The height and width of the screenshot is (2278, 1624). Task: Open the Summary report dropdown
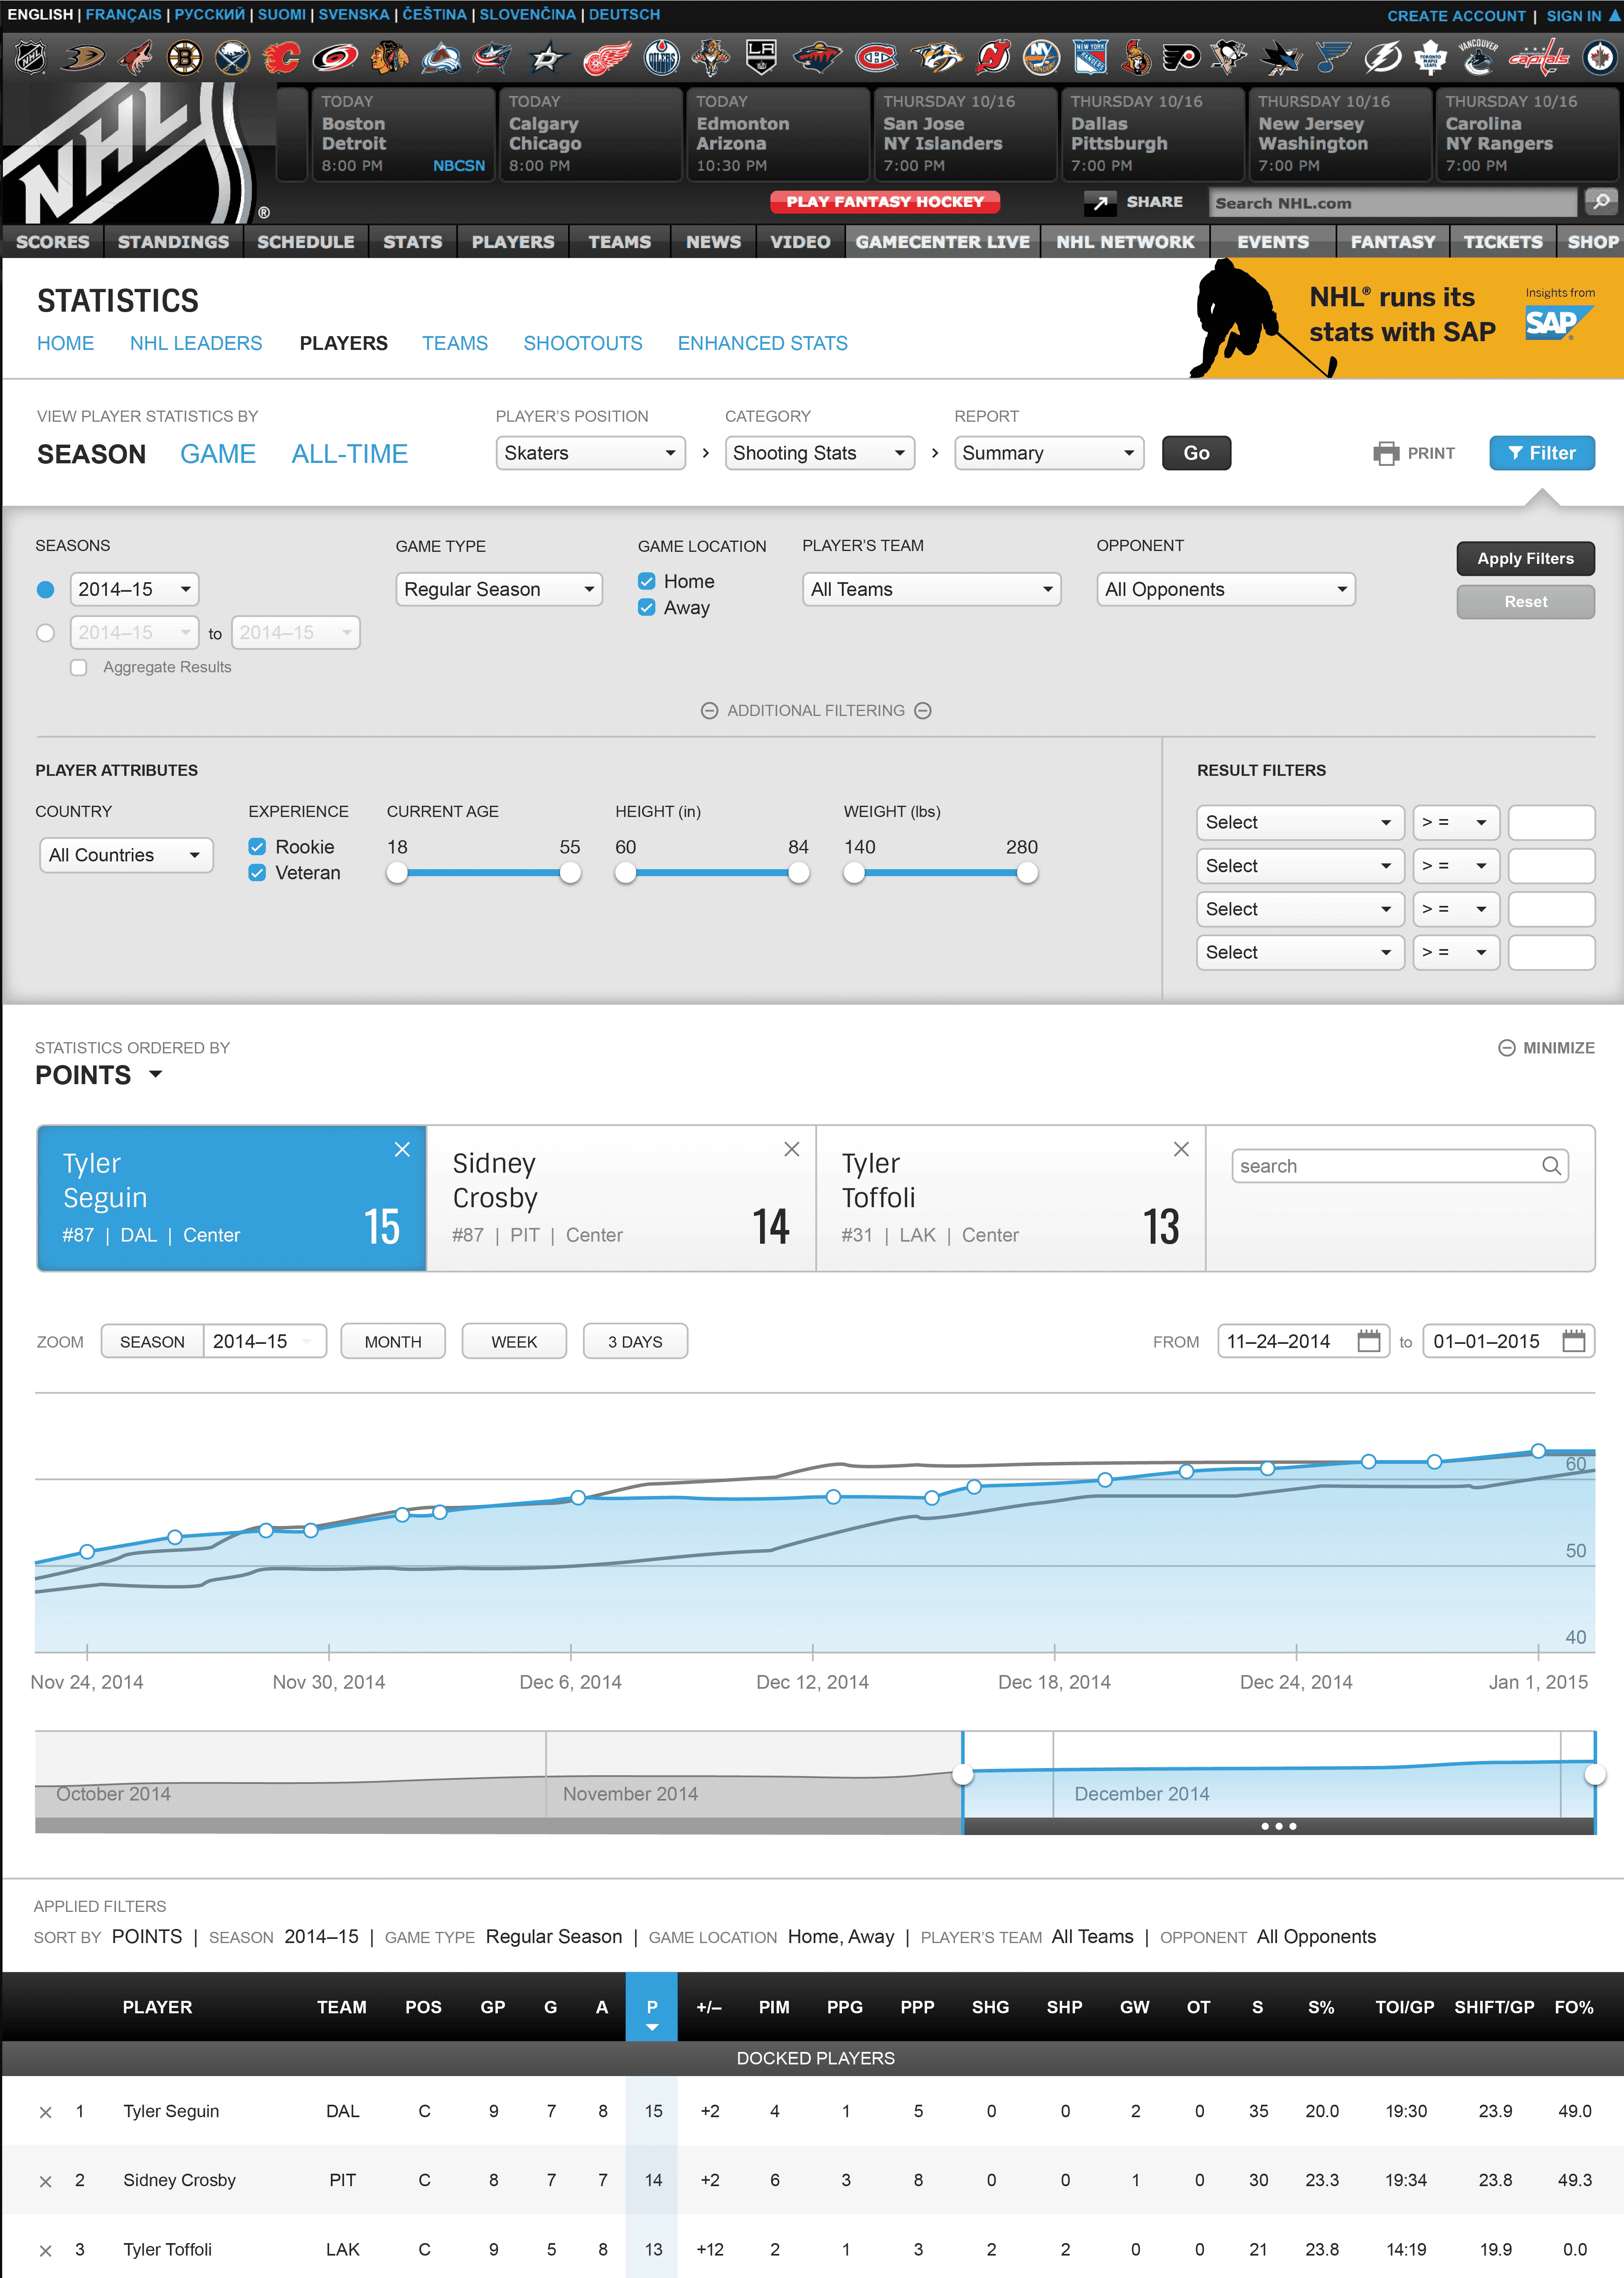tap(1049, 453)
